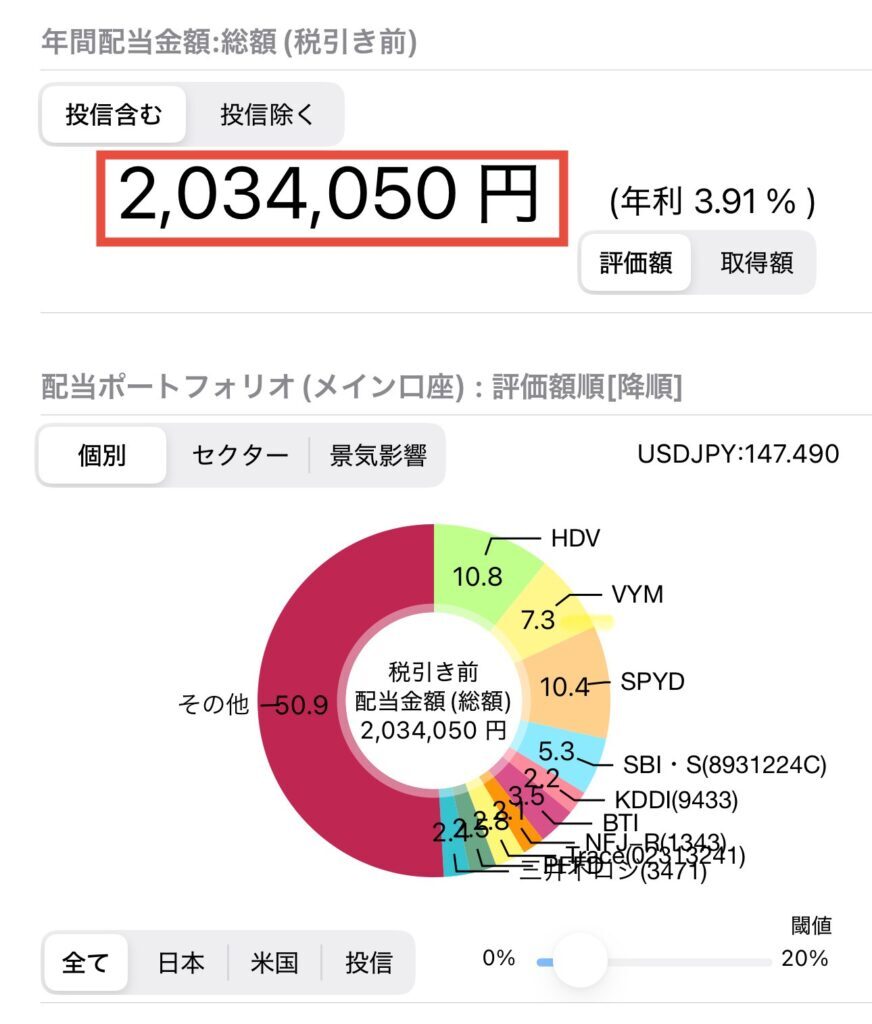Open the 景気影響 tab

tap(378, 455)
